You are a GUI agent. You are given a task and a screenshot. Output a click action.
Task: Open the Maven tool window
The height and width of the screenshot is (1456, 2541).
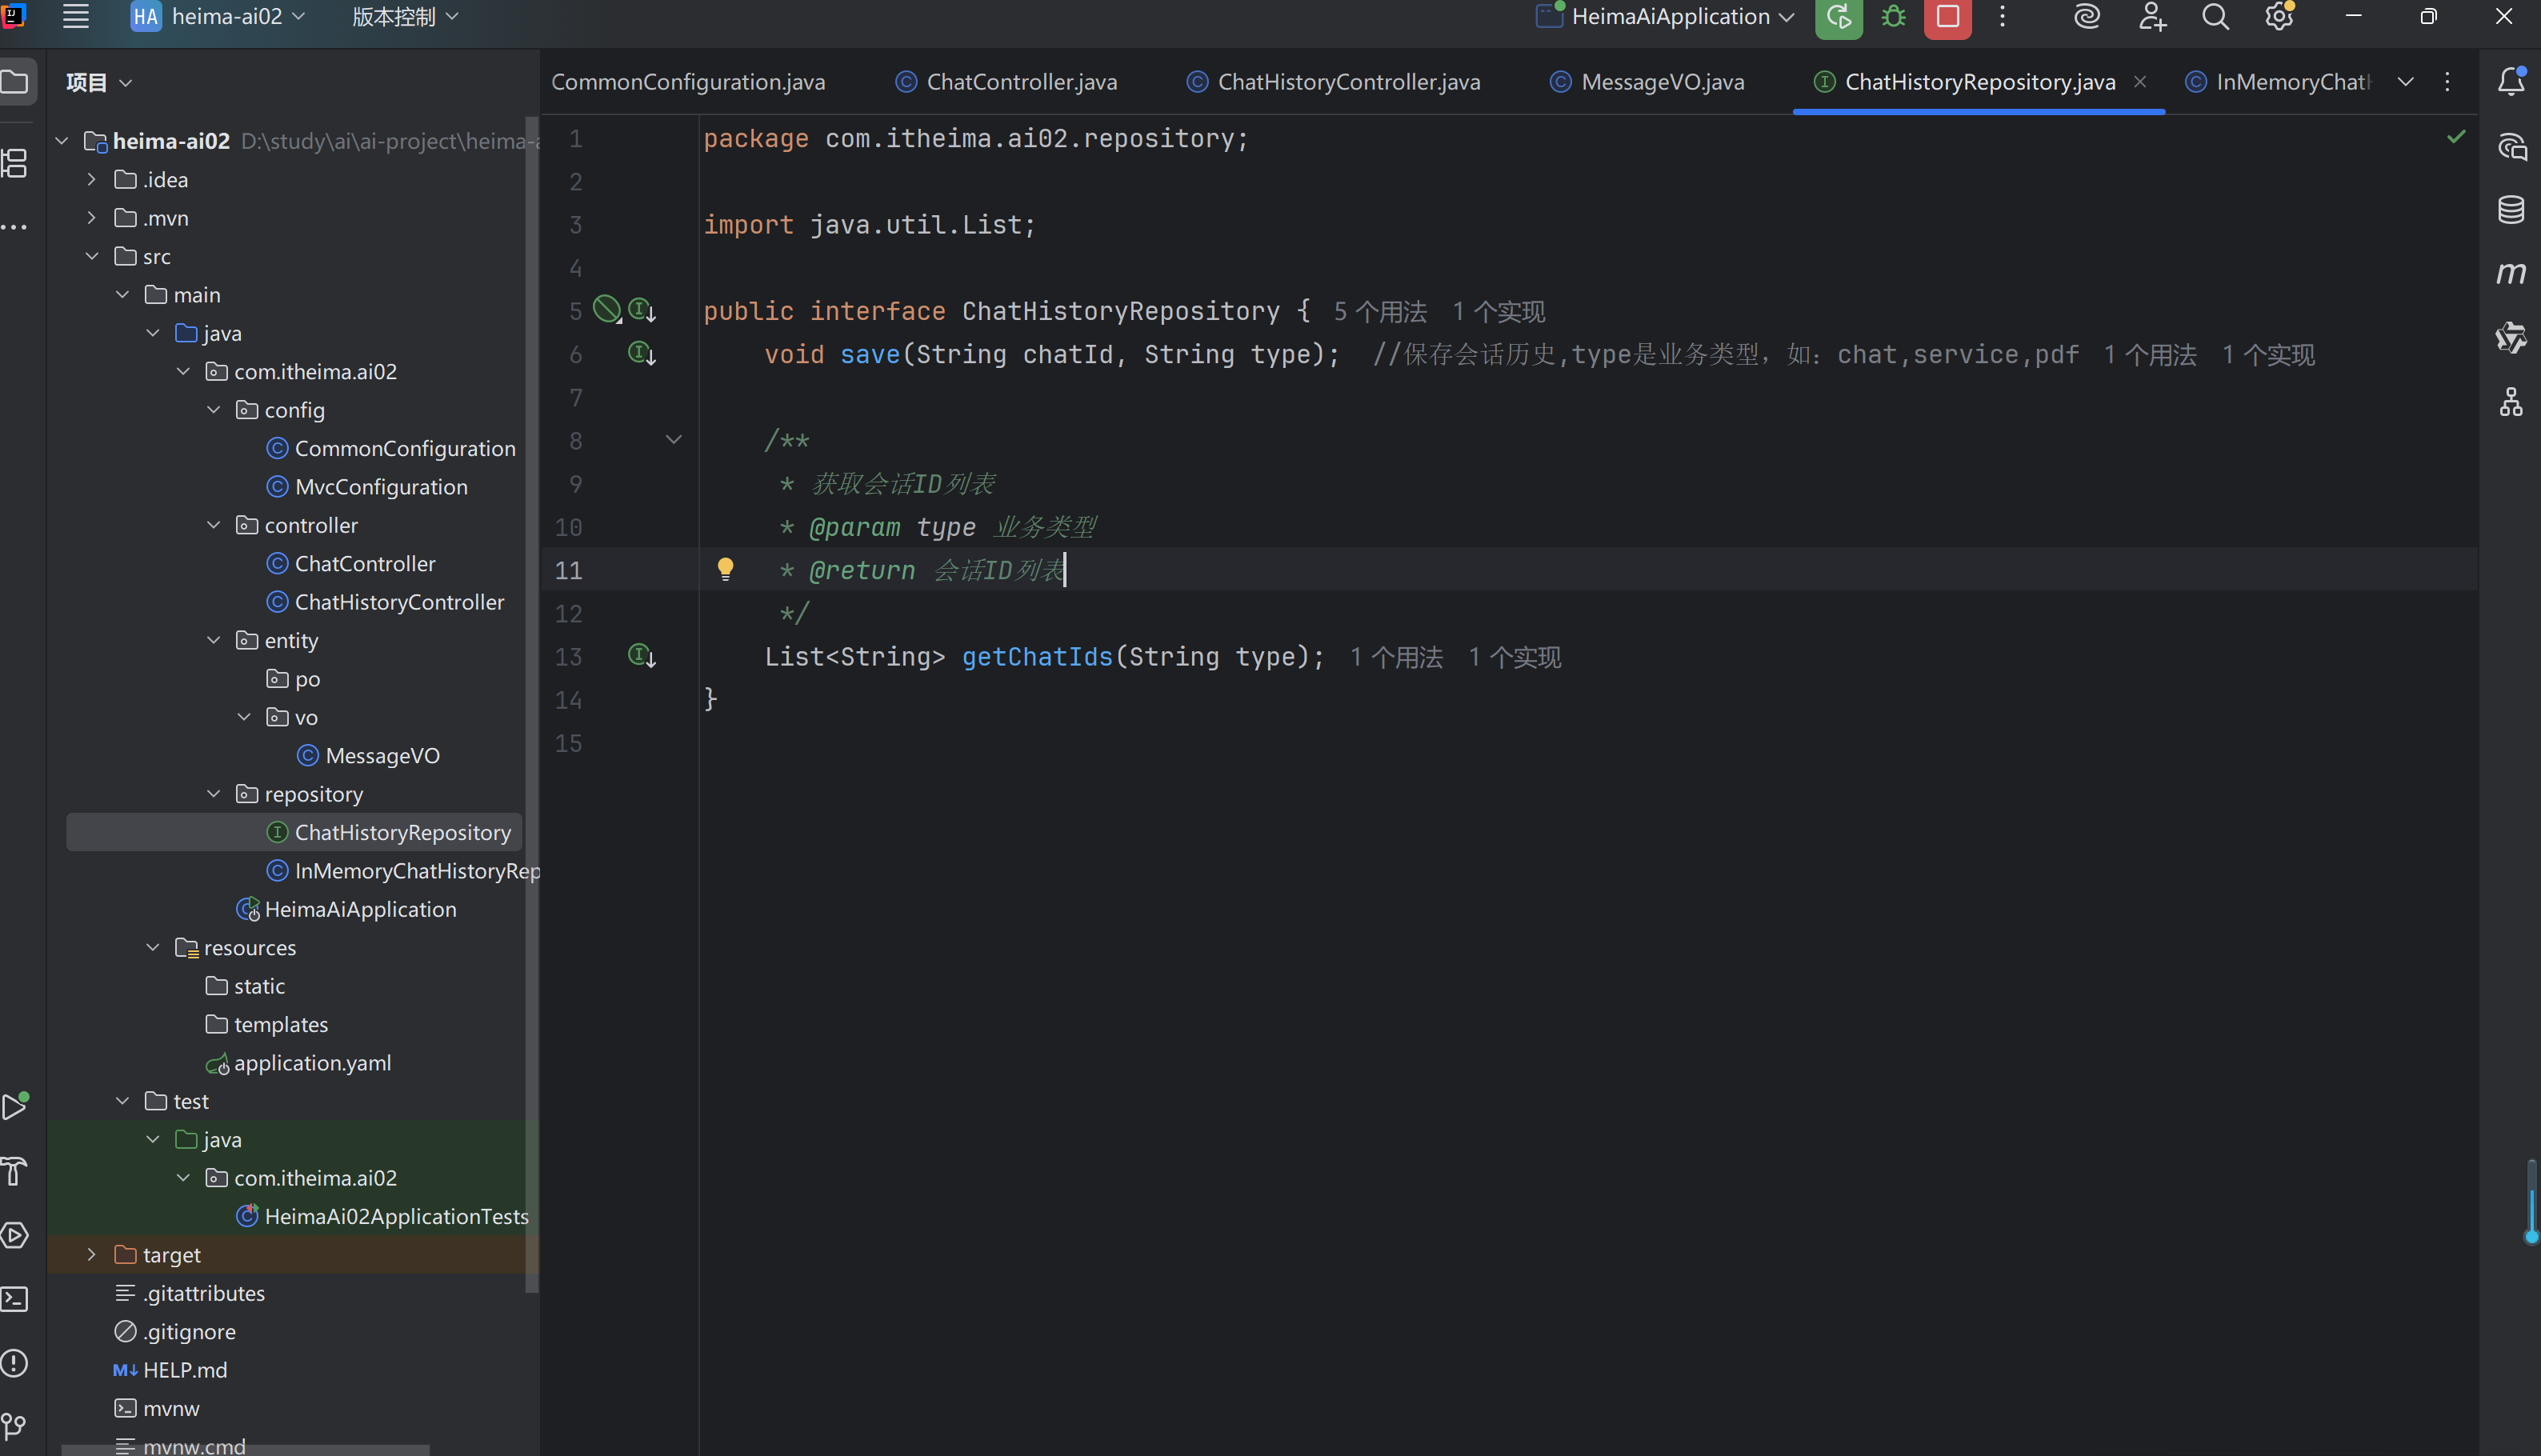[2511, 273]
